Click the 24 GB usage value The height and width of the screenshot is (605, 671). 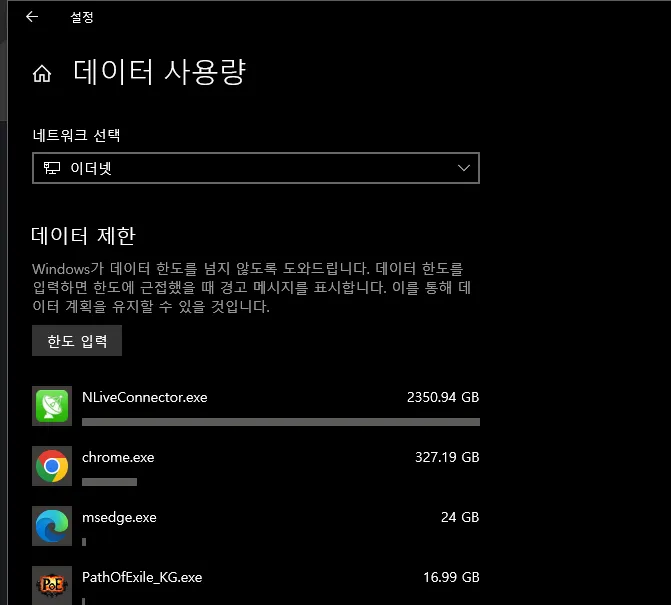pos(460,517)
